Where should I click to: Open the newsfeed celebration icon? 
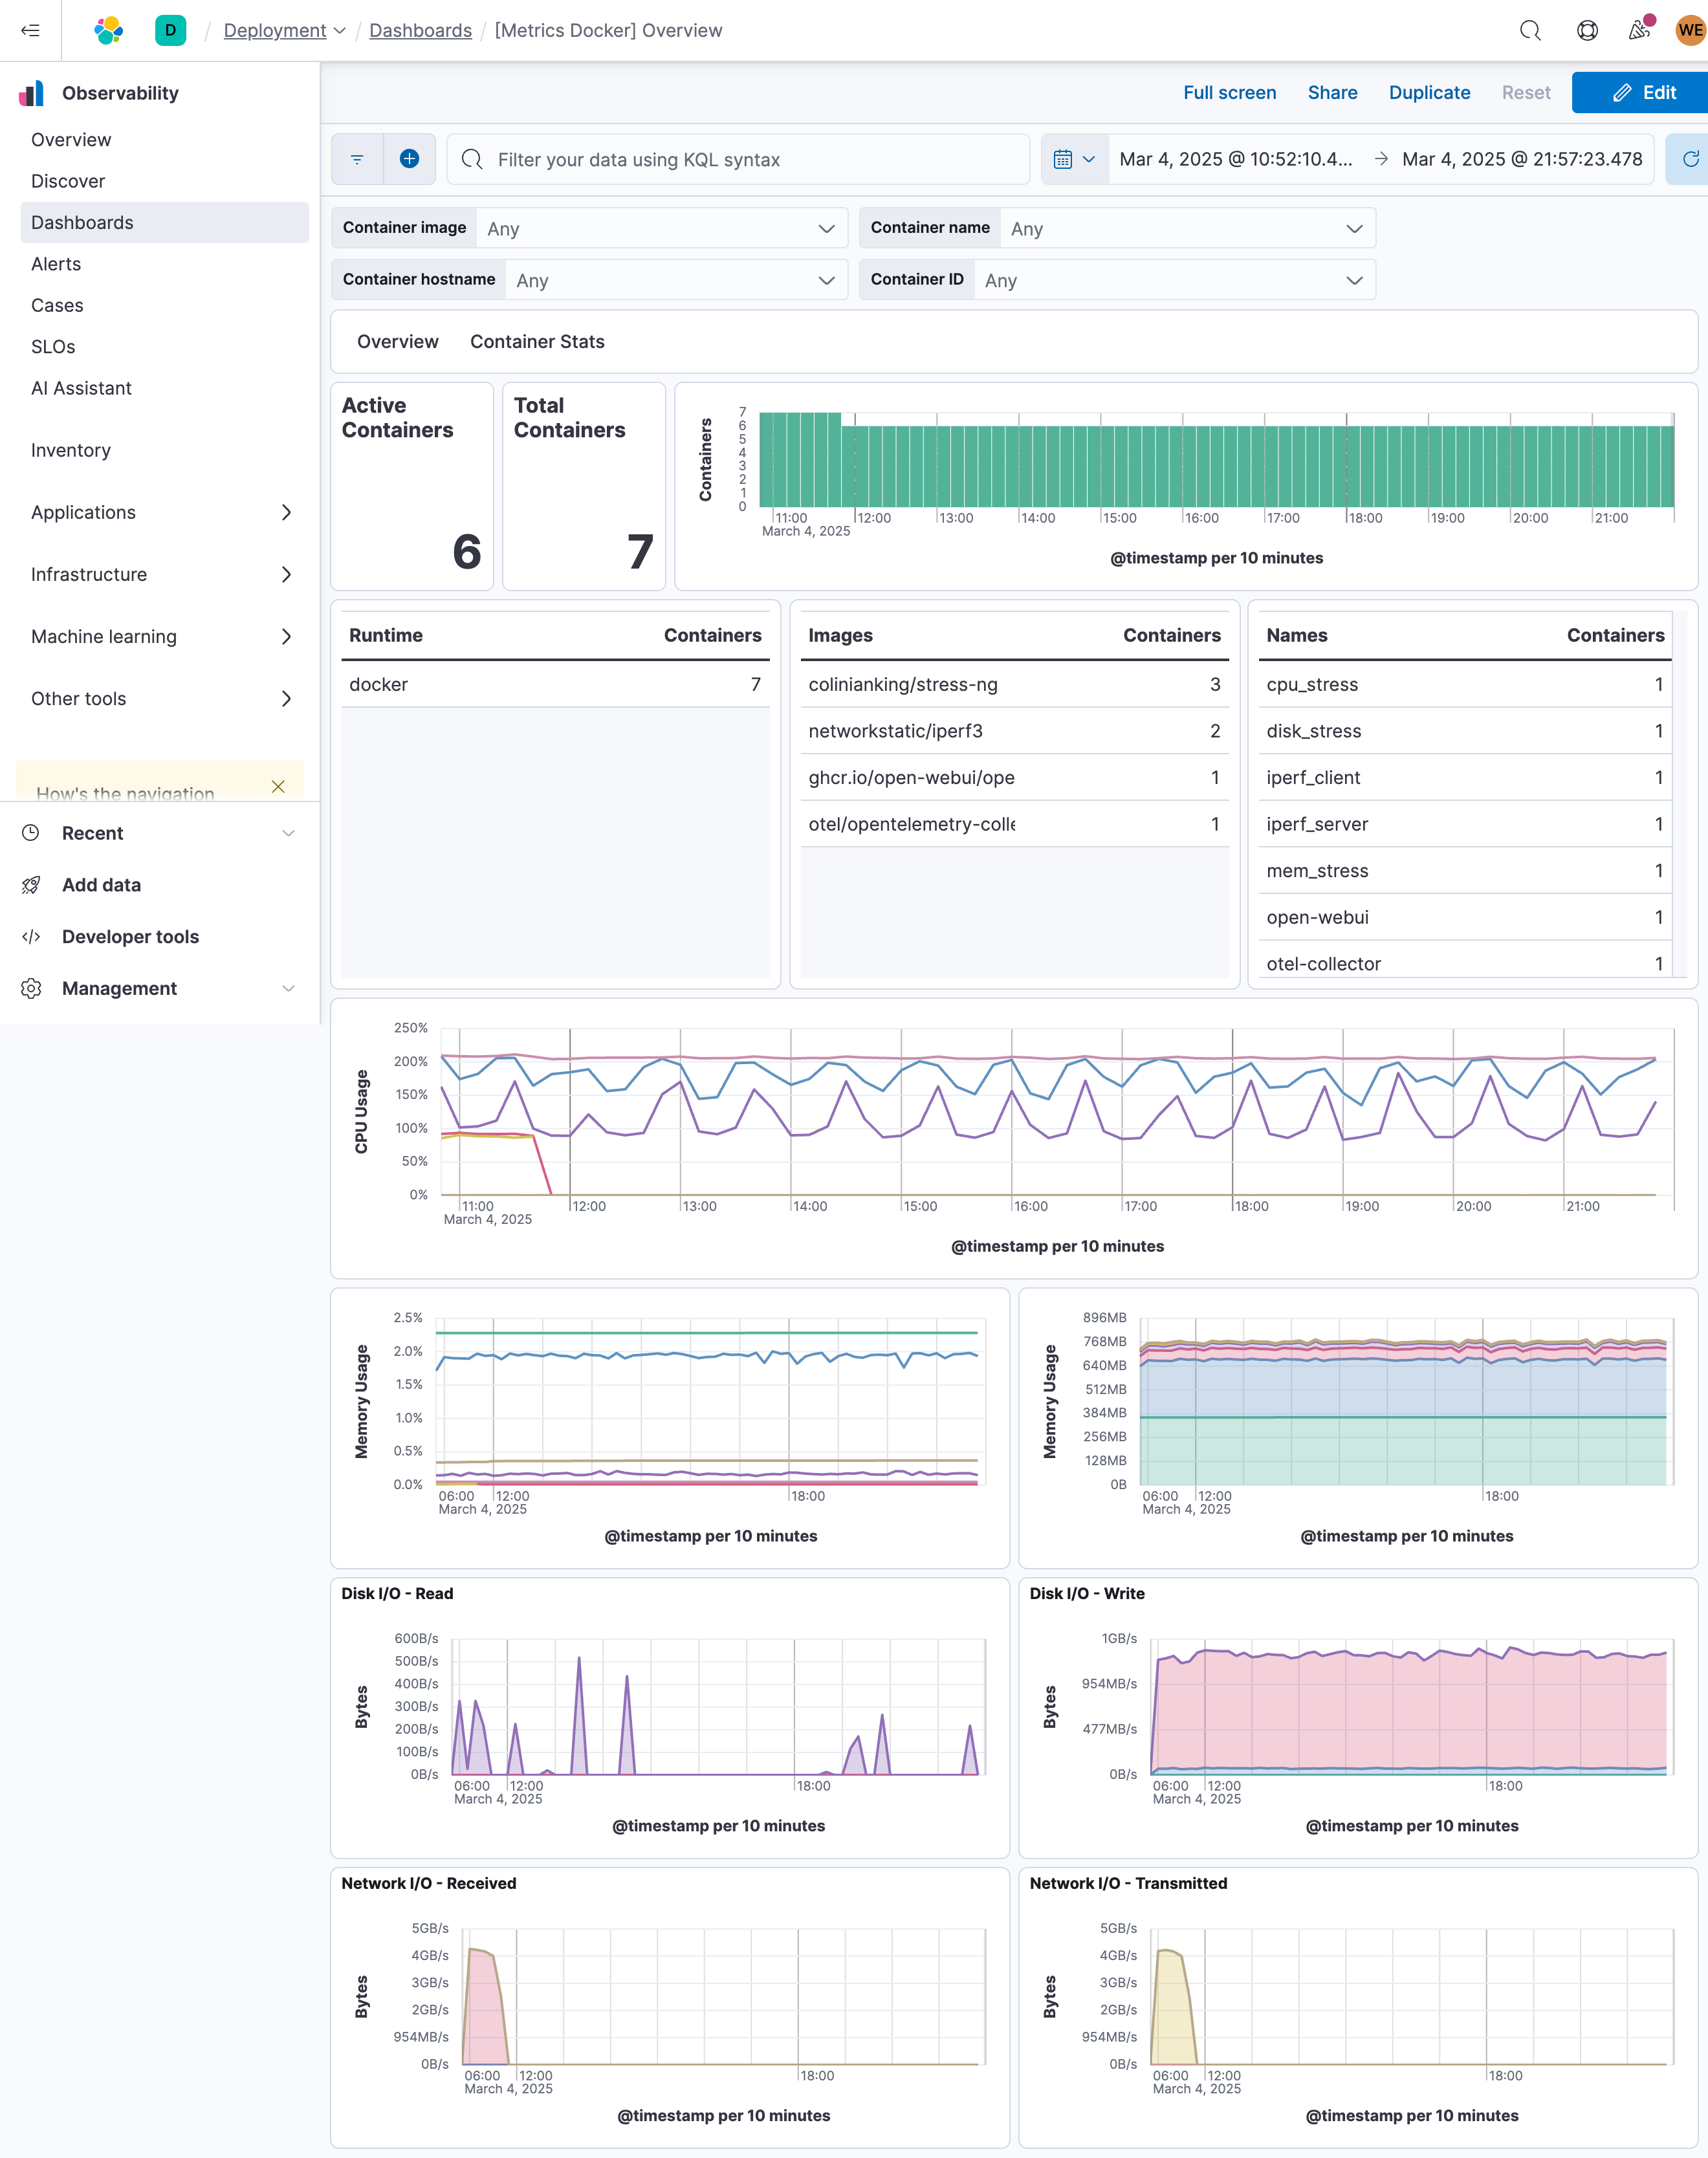[x=1638, y=30]
